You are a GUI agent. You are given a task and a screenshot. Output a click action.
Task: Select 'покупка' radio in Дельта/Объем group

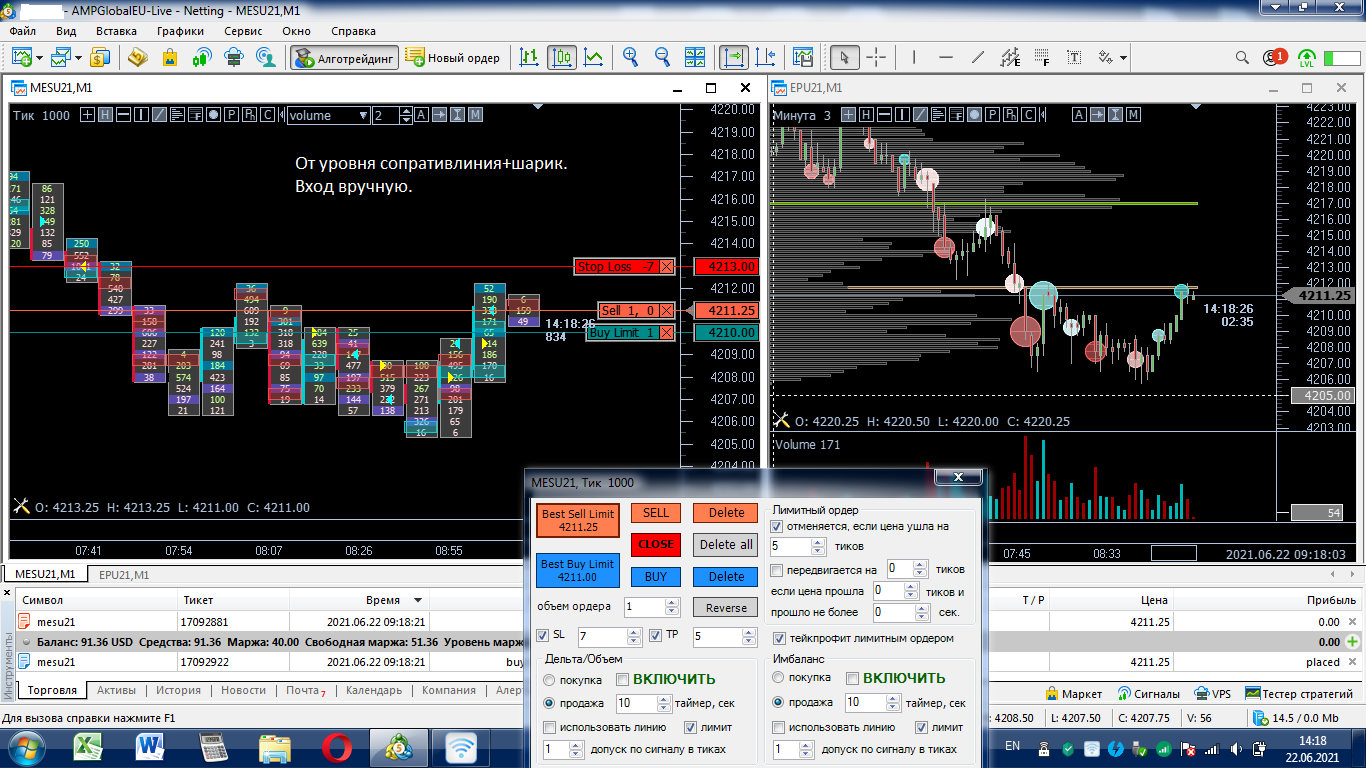pyautogui.click(x=549, y=680)
